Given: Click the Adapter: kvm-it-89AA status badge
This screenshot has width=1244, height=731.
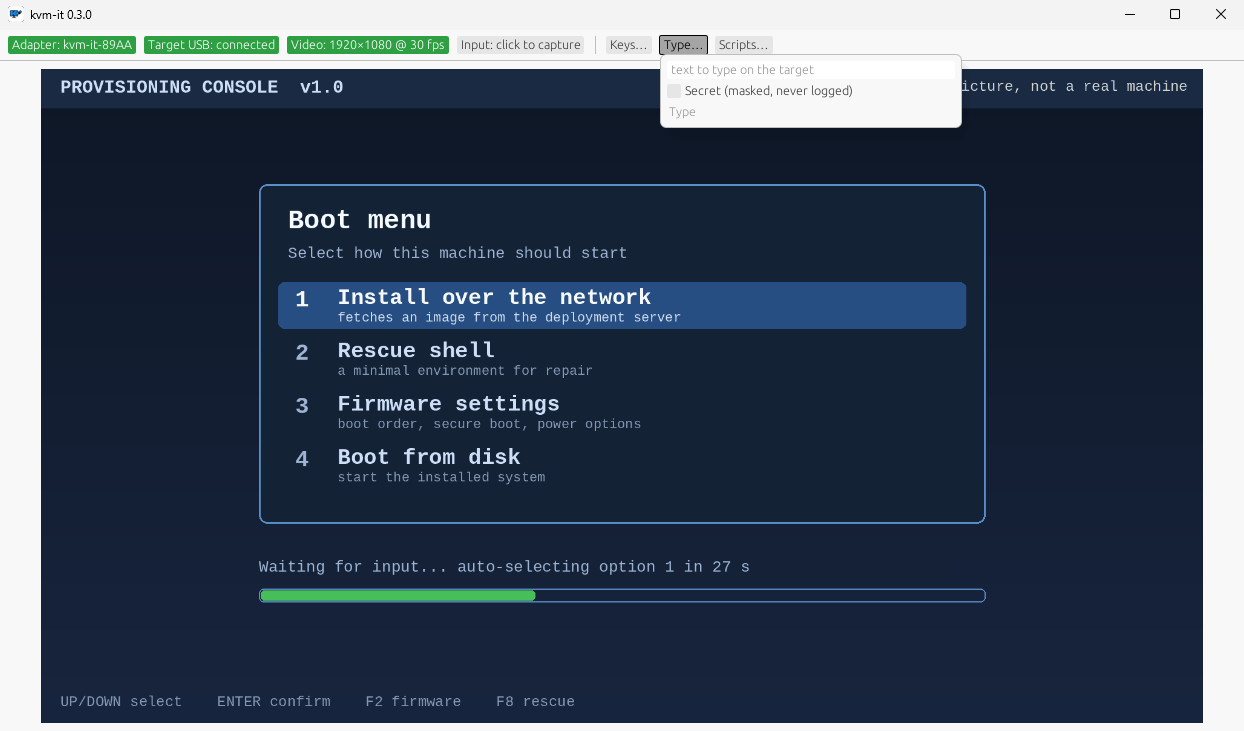Looking at the screenshot, I should [x=72, y=45].
